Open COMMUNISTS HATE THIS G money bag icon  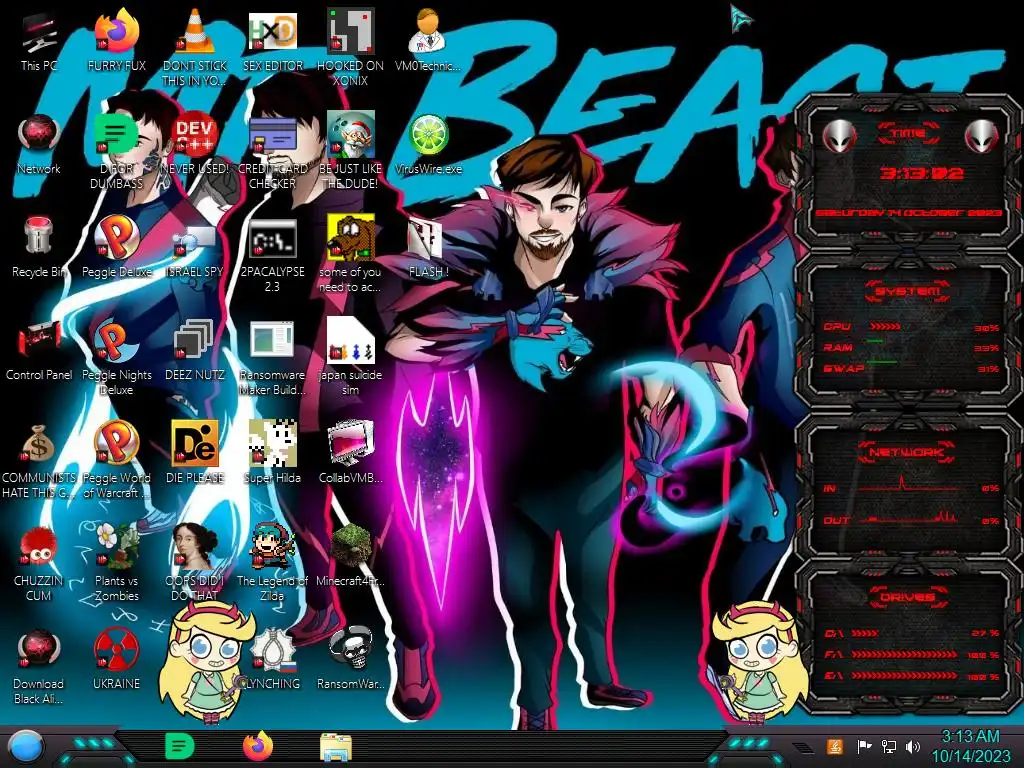coord(39,460)
